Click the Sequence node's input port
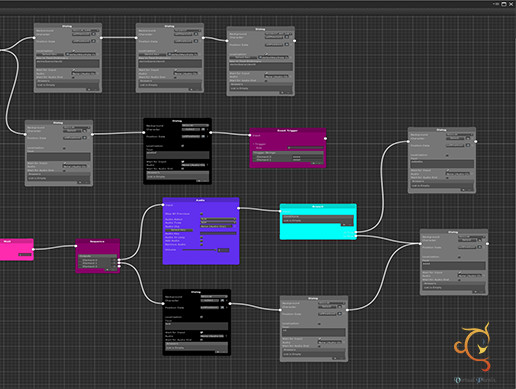The height and width of the screenshot is (389, 516). (x=76, y=246)
